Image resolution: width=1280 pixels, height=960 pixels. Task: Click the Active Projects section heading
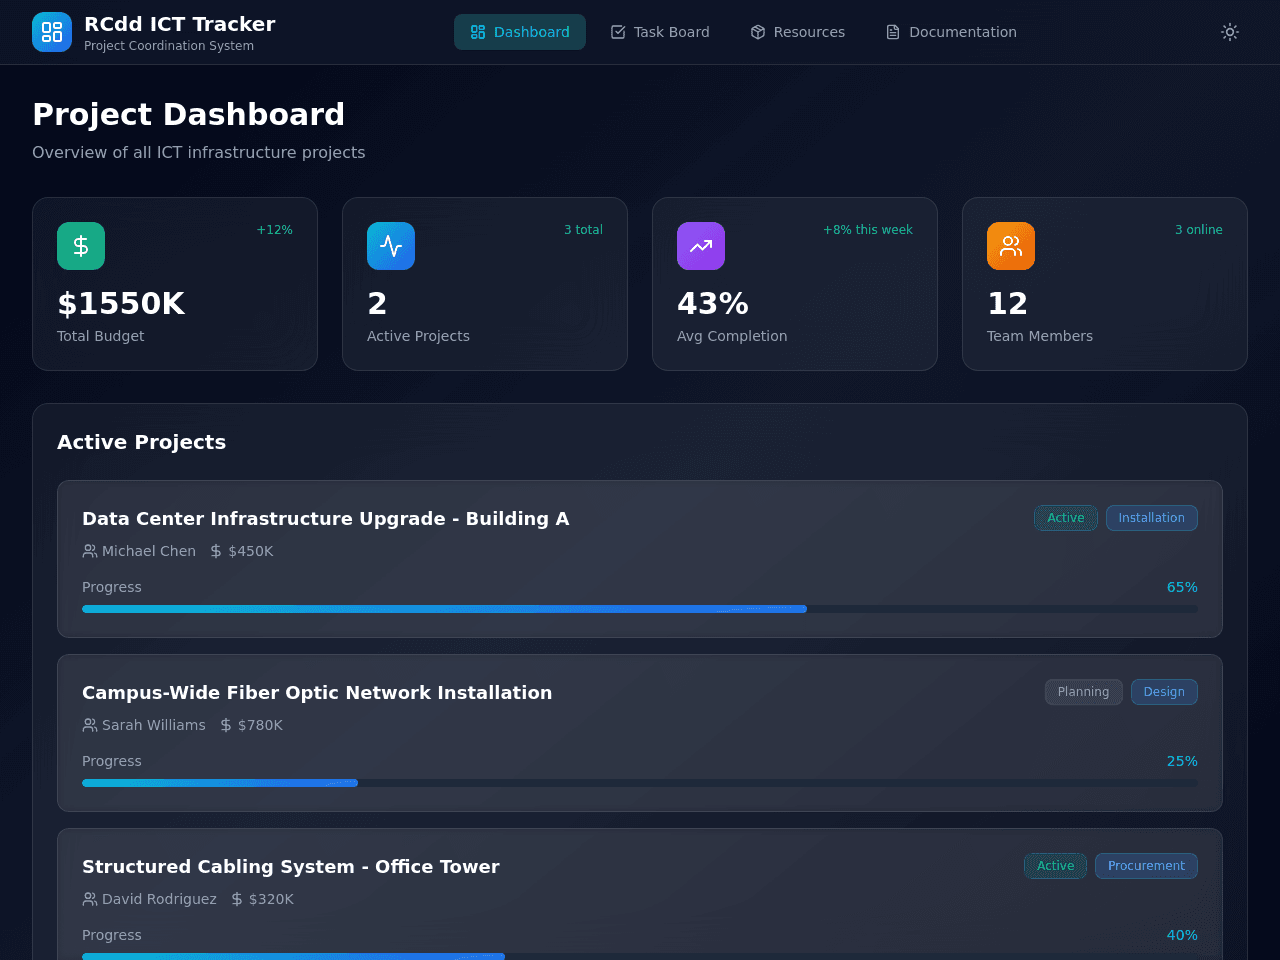142,442
